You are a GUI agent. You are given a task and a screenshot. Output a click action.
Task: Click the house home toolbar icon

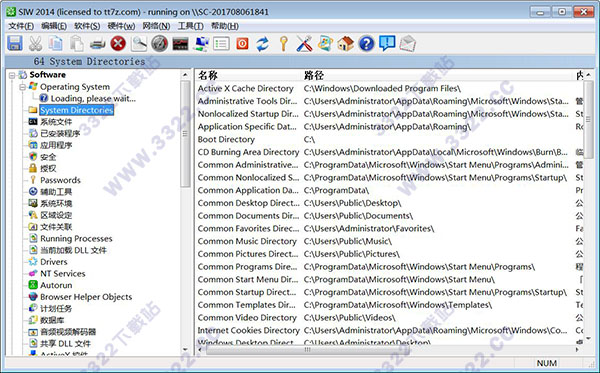tap(346, 44)
